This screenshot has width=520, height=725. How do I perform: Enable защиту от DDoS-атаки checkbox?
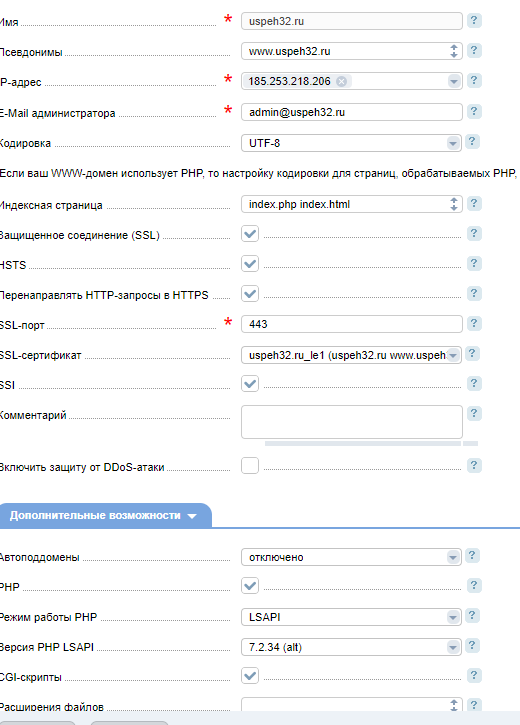coord(250,466)
